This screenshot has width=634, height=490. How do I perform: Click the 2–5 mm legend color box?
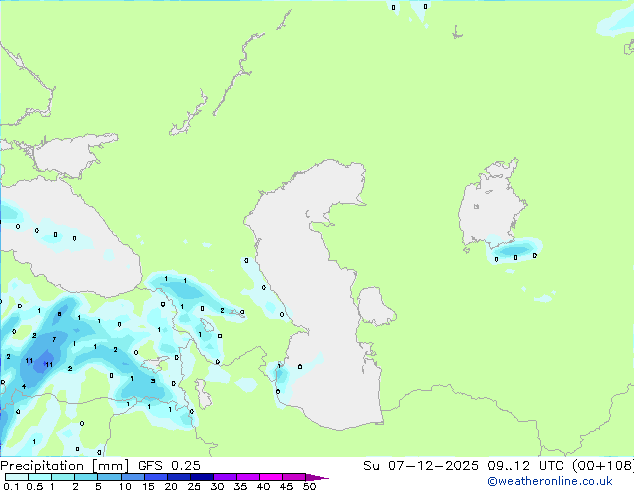pos(86,477)
